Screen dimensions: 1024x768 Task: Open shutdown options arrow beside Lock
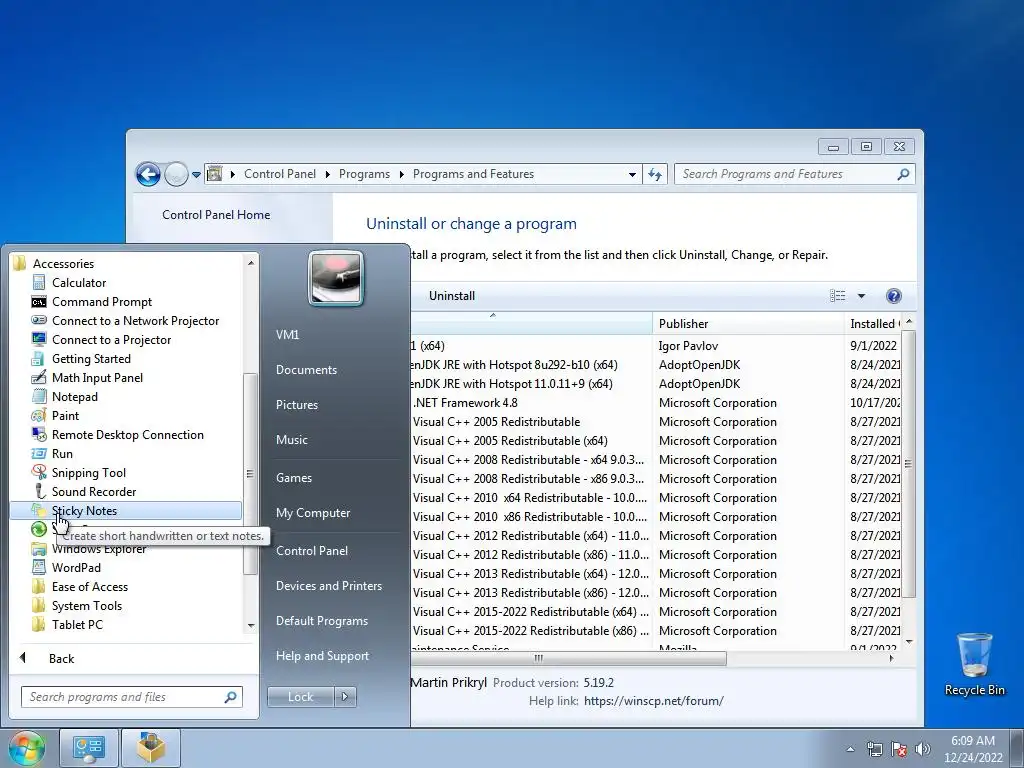click(345, 697)
